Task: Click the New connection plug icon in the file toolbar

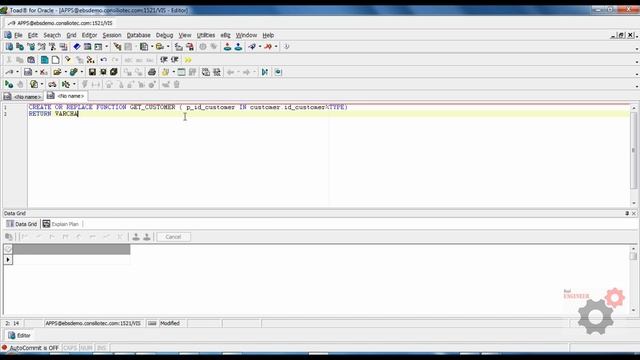Action: click(9, 72)
